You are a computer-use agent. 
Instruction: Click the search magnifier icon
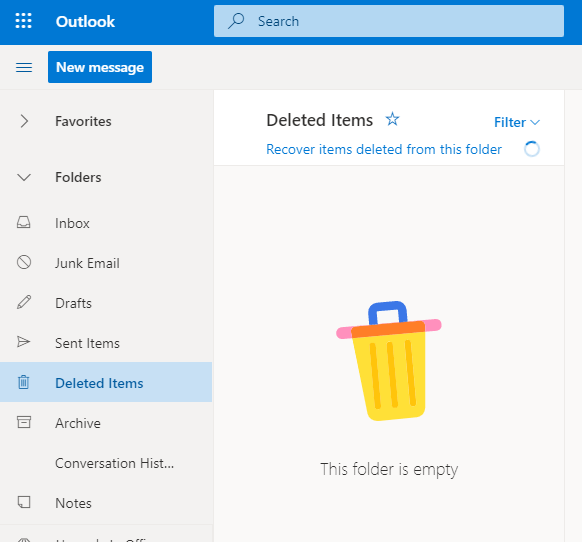(x=236, y=21)
